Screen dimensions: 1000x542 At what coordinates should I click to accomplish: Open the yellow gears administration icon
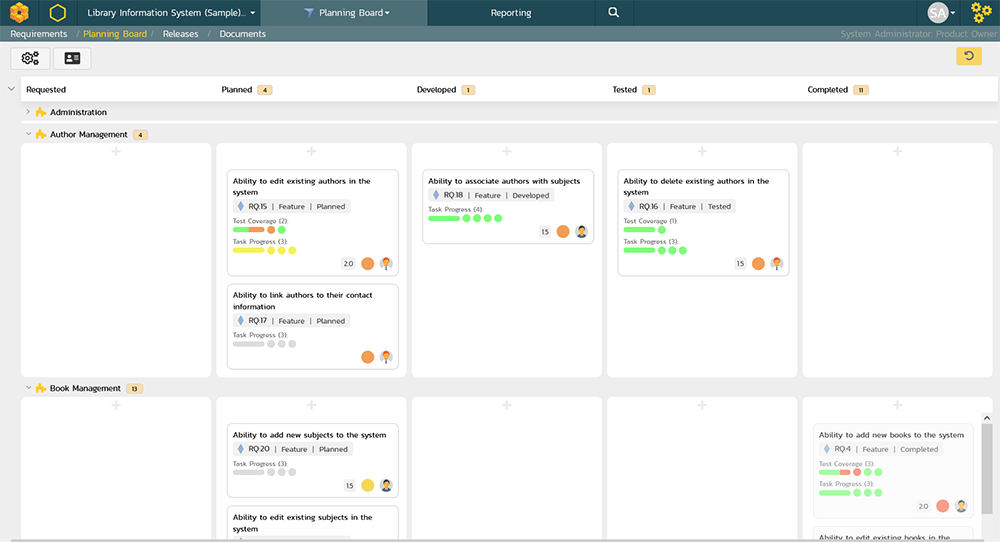pos(981,13)
